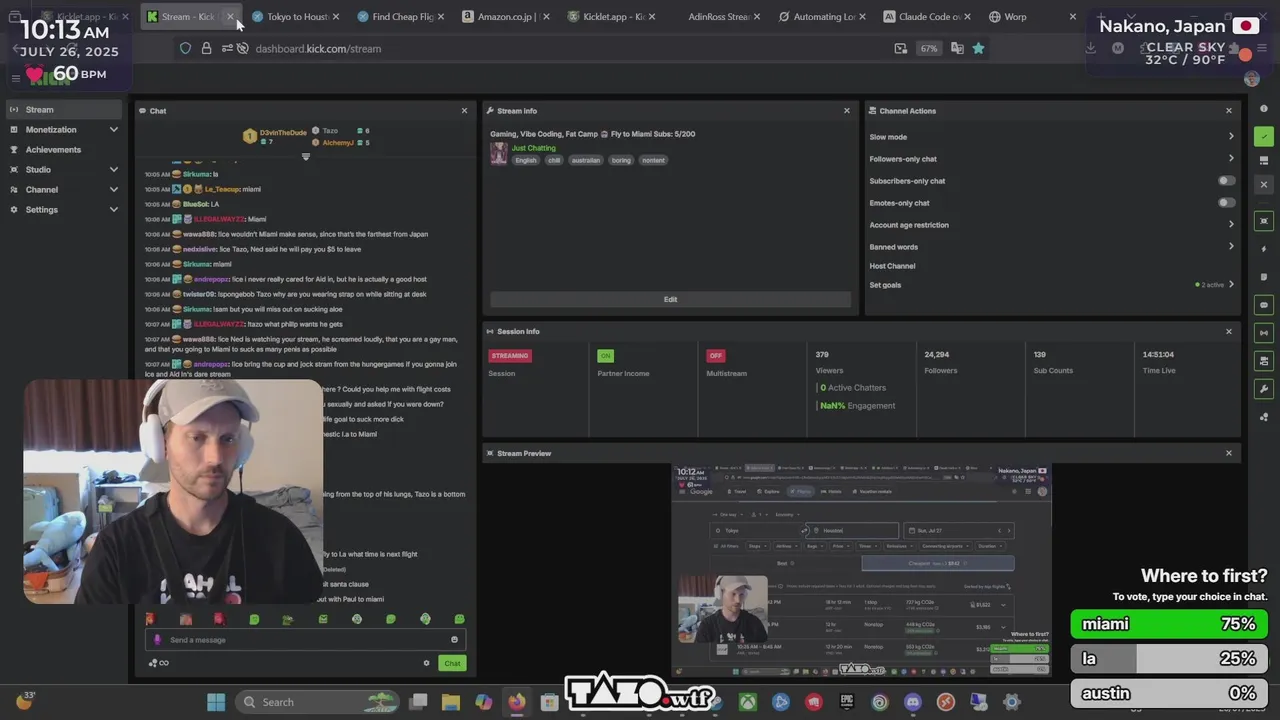Switch to the Amazon.co.jp browser tab
1280x720 pixels.
[508, 17]
